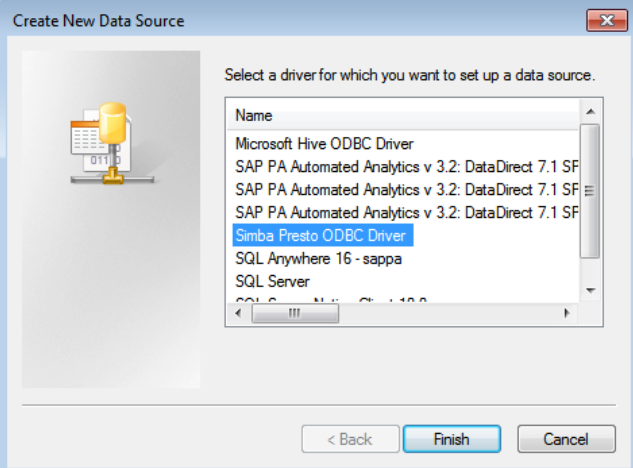
Task: Close the Create New Data Source dialog
Action: pos(607,20)
